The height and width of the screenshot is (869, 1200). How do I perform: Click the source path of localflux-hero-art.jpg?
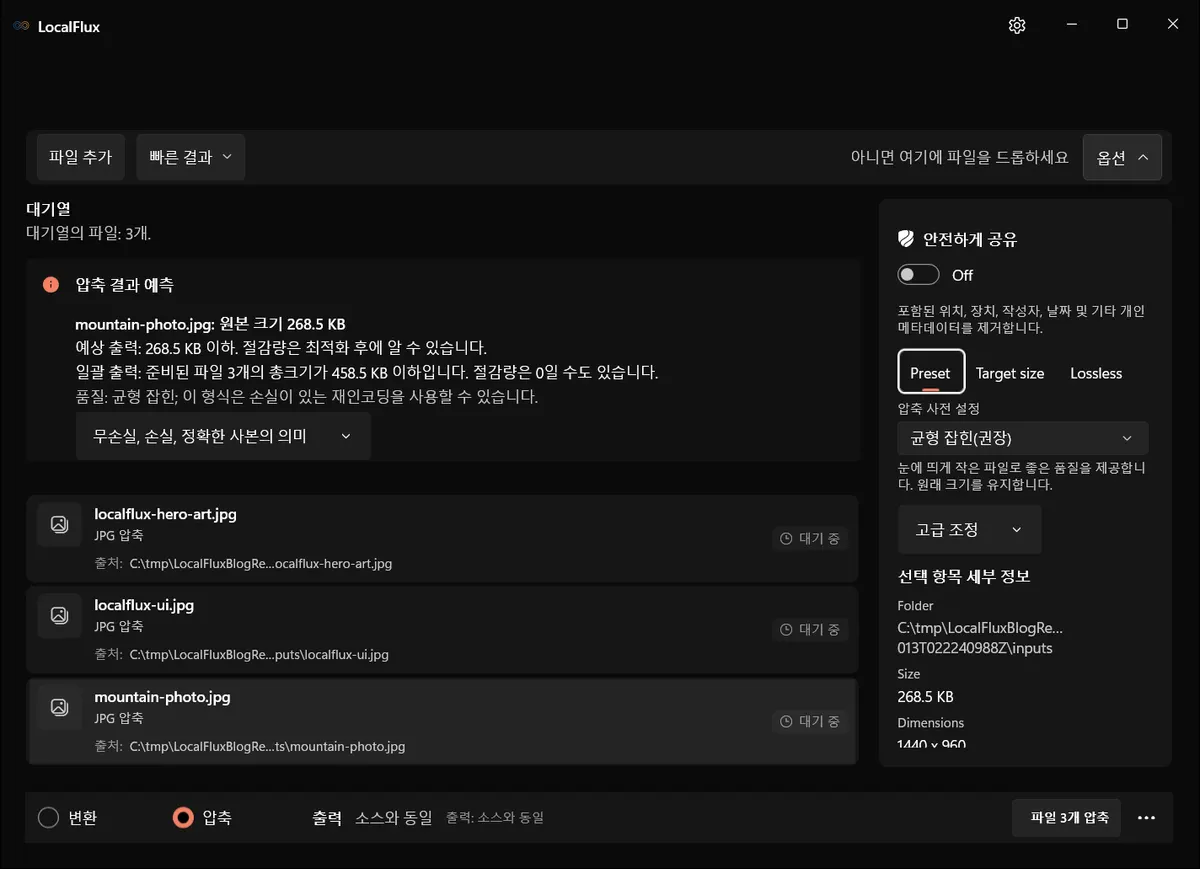pos(261,563)
